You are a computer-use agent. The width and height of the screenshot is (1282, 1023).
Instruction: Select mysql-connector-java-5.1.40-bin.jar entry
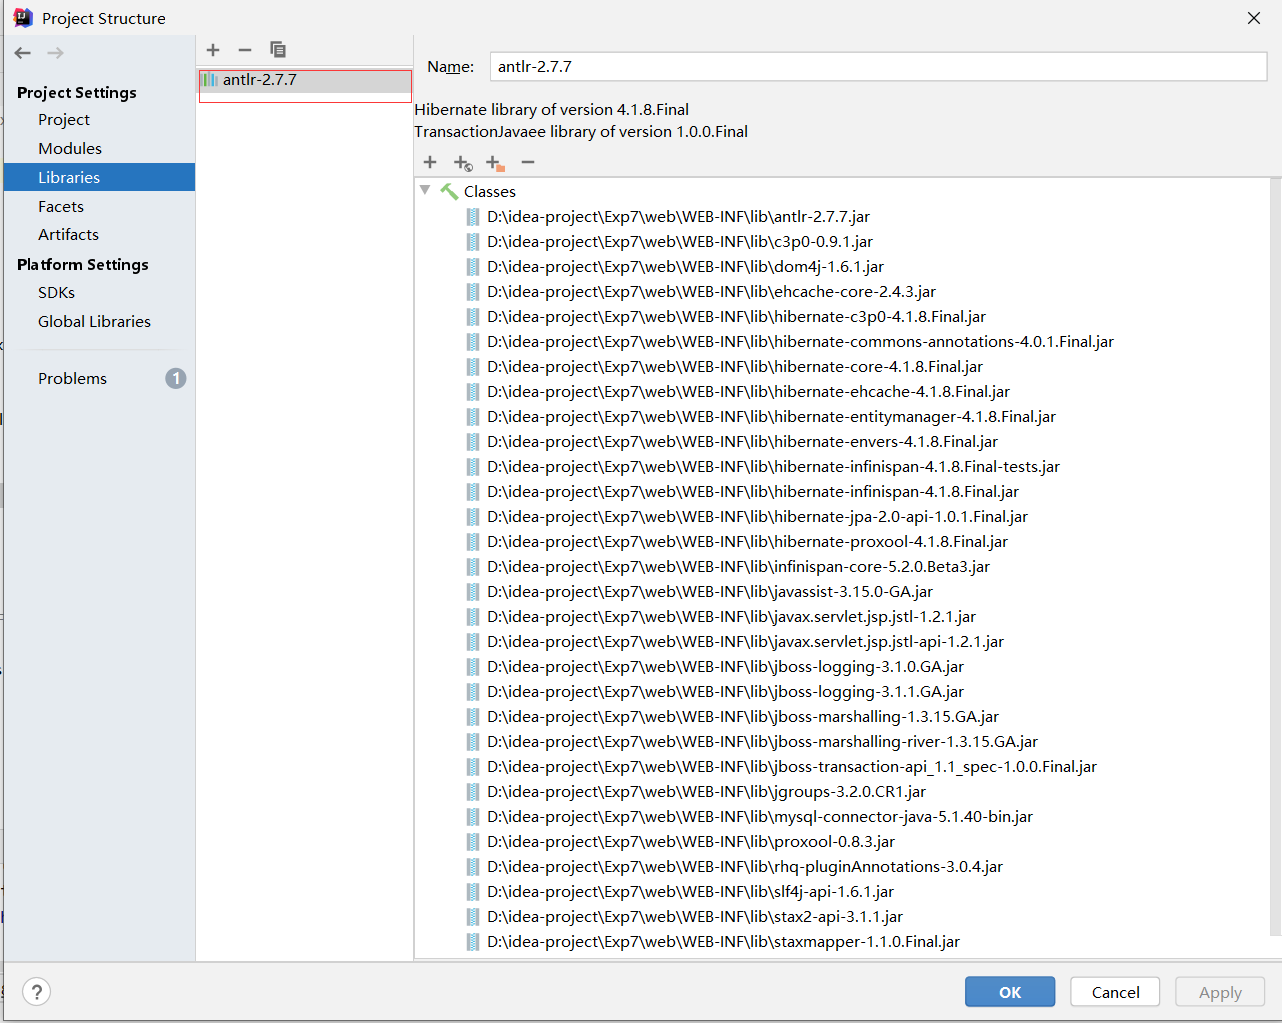(760, 817)
